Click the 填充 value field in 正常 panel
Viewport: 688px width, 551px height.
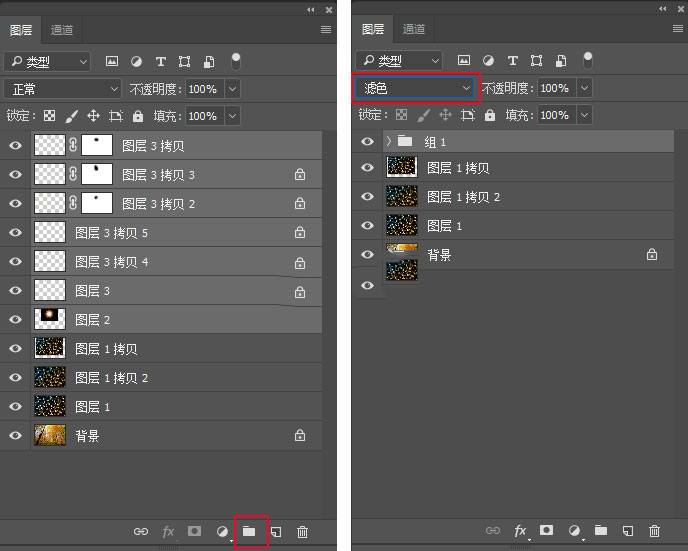pyautogui.click(x=203, y=116)
